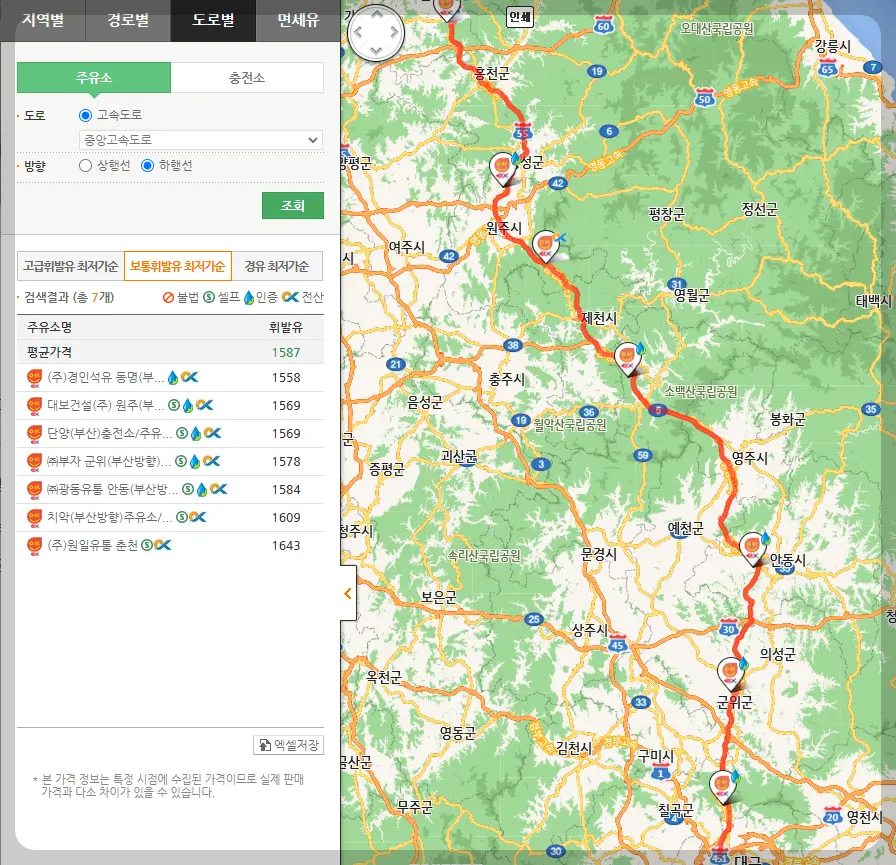The image size is (896, 865).
Task: Open the 면세유 tab
Action: [x=298, y=20]
